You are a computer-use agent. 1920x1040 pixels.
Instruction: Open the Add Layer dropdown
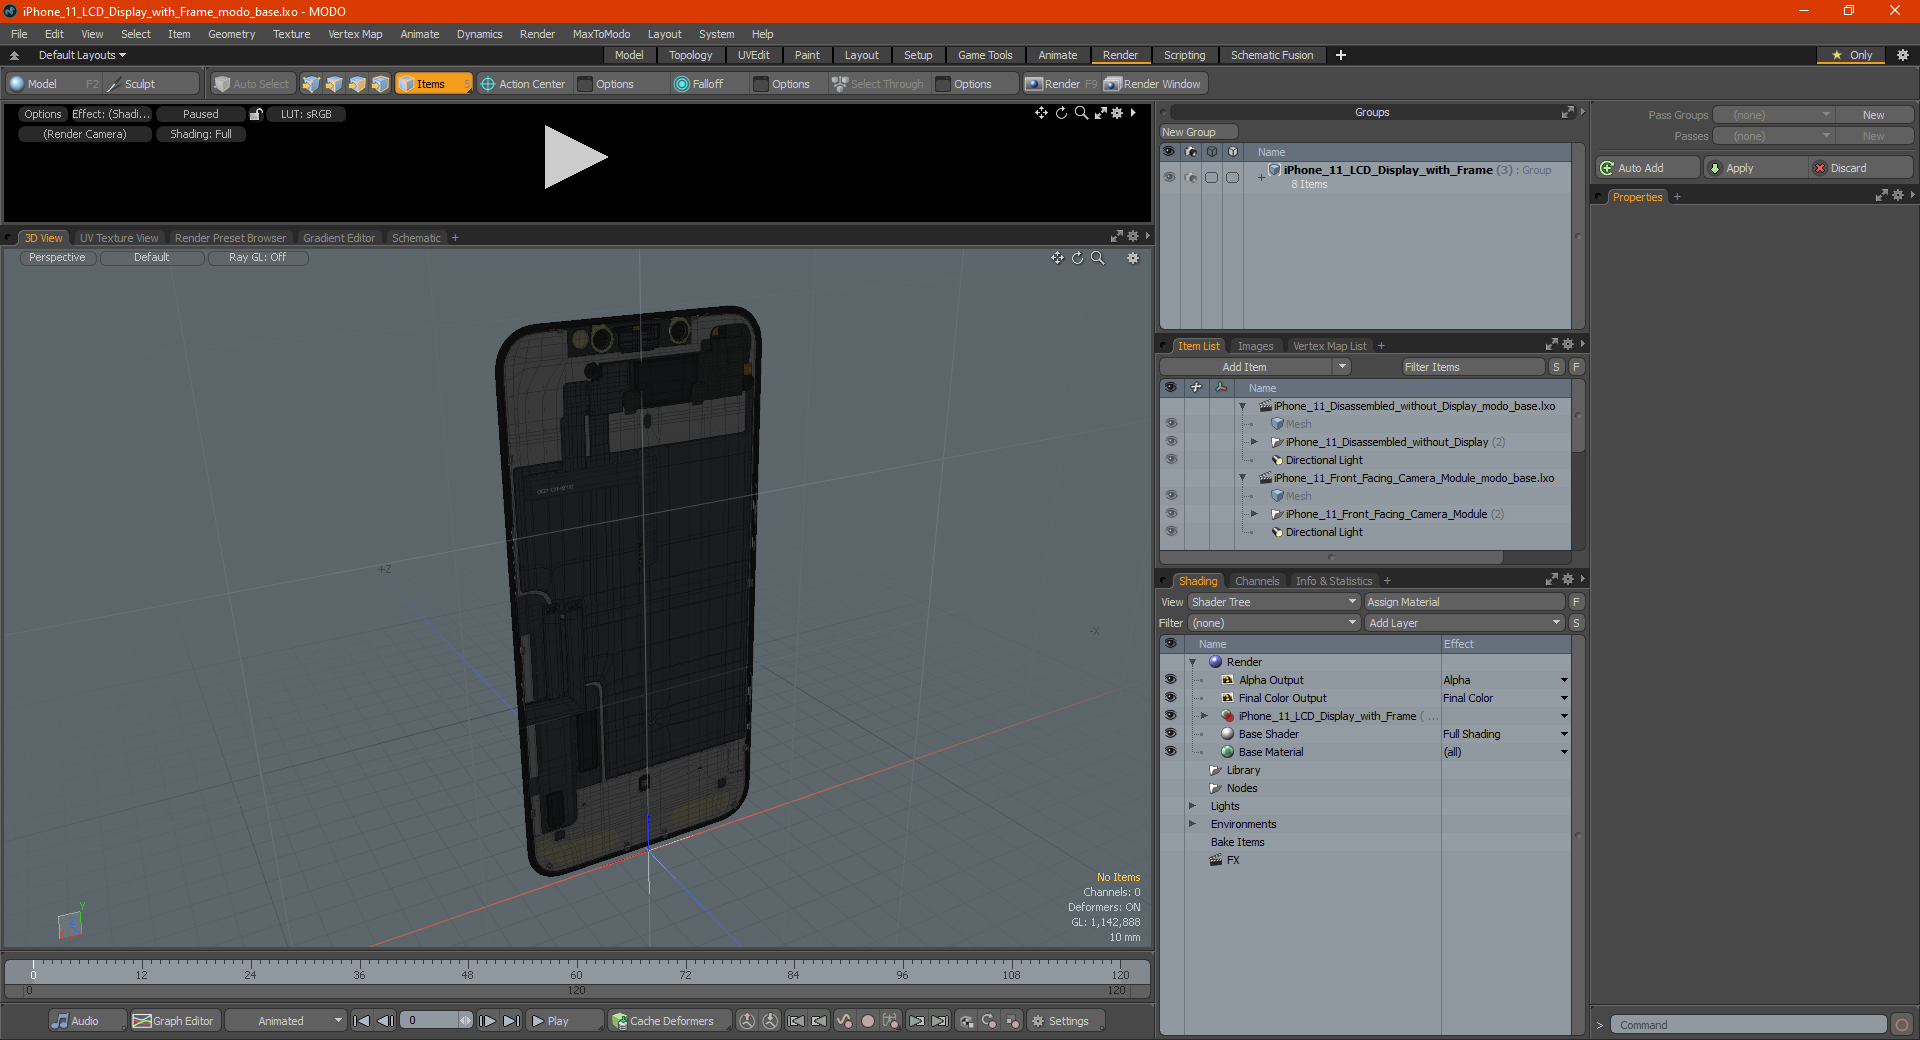pyautogui.click(x=1464, y=623)
